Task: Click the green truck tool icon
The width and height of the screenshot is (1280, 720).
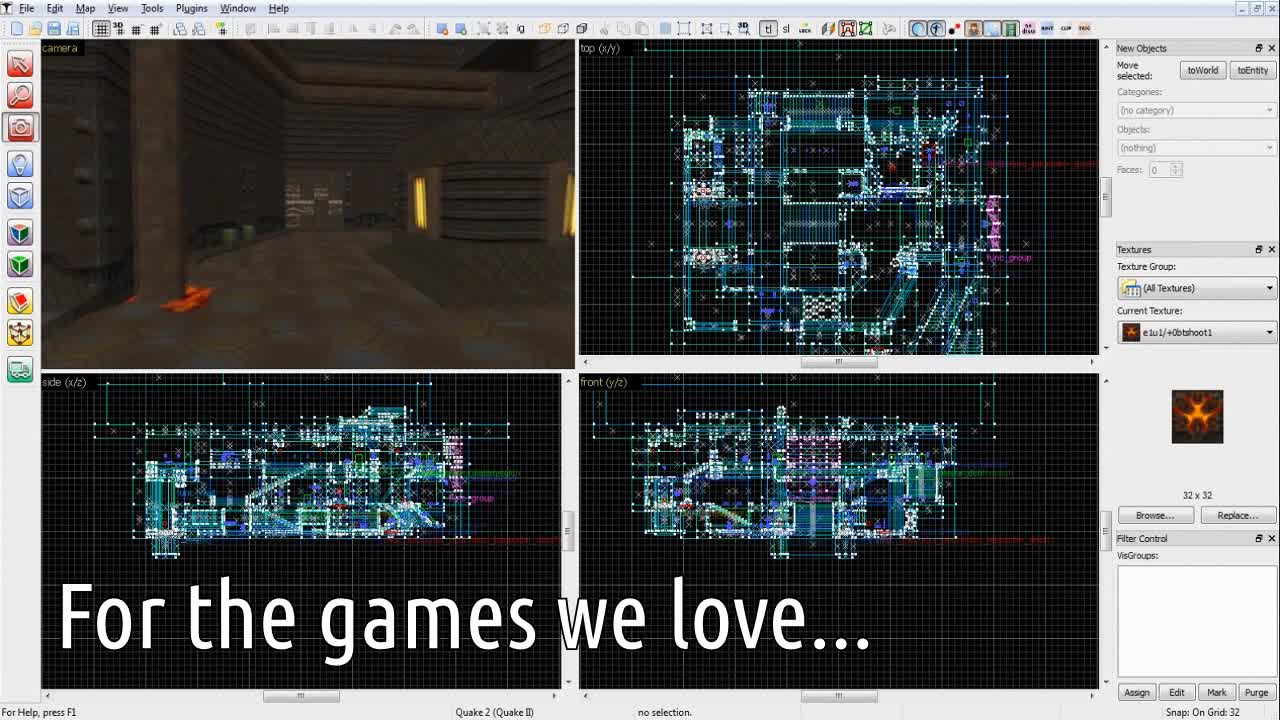Action: (x=20, y=369)
